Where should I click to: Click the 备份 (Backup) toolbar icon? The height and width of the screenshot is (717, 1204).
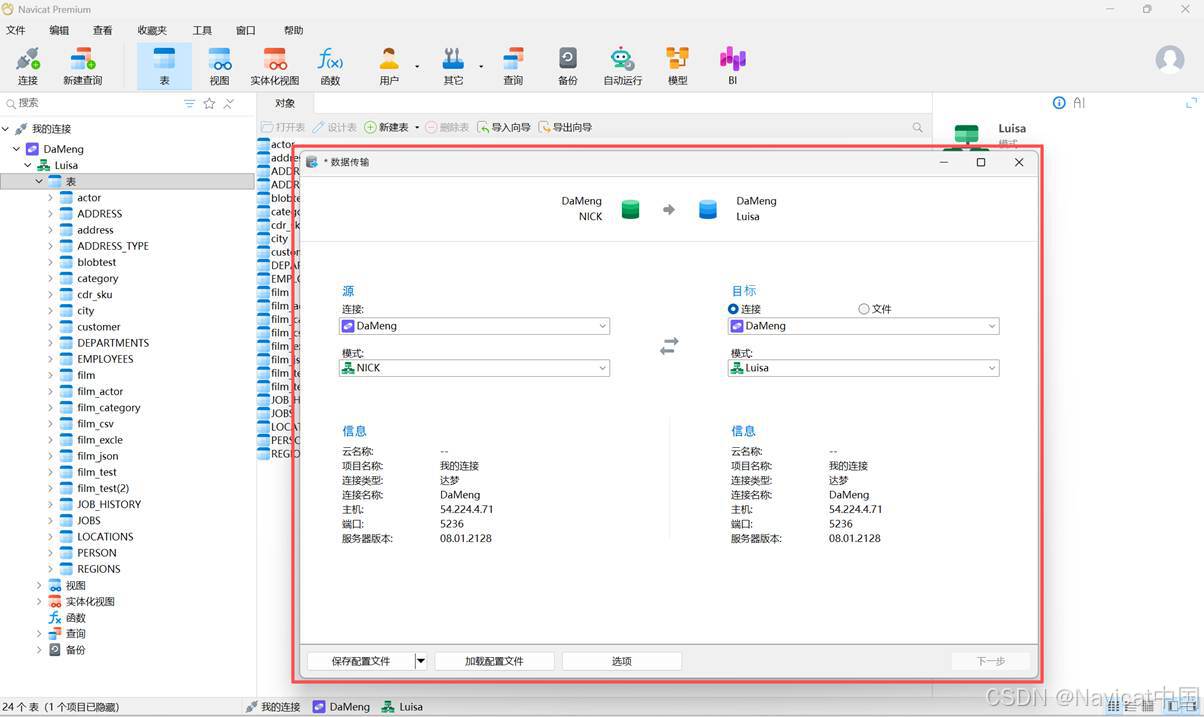tap(567, 66)
